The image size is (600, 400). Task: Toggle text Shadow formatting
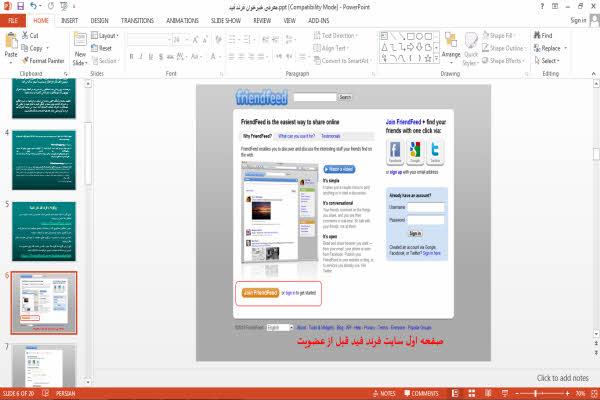161,57
